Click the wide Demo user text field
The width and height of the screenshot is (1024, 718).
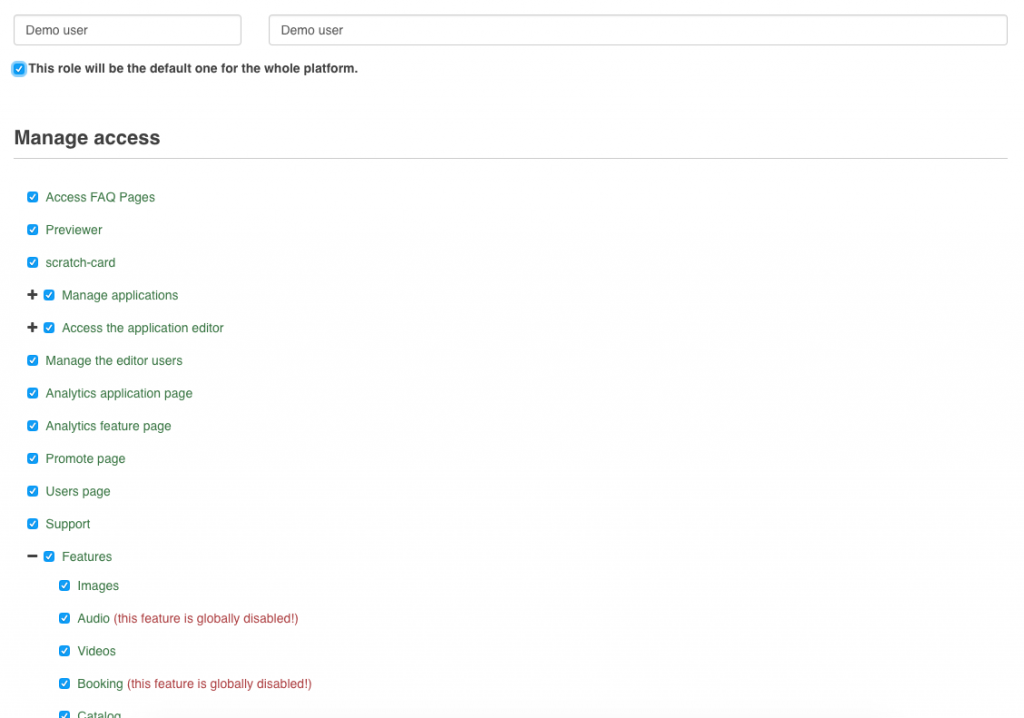tap(637, 30)
